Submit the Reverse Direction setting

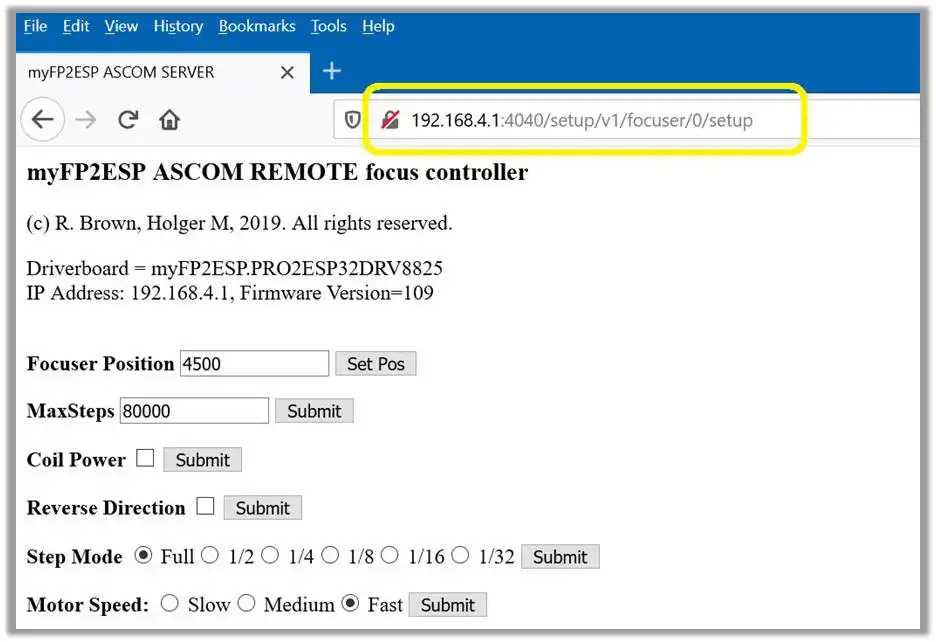click(x=263, y=508)
